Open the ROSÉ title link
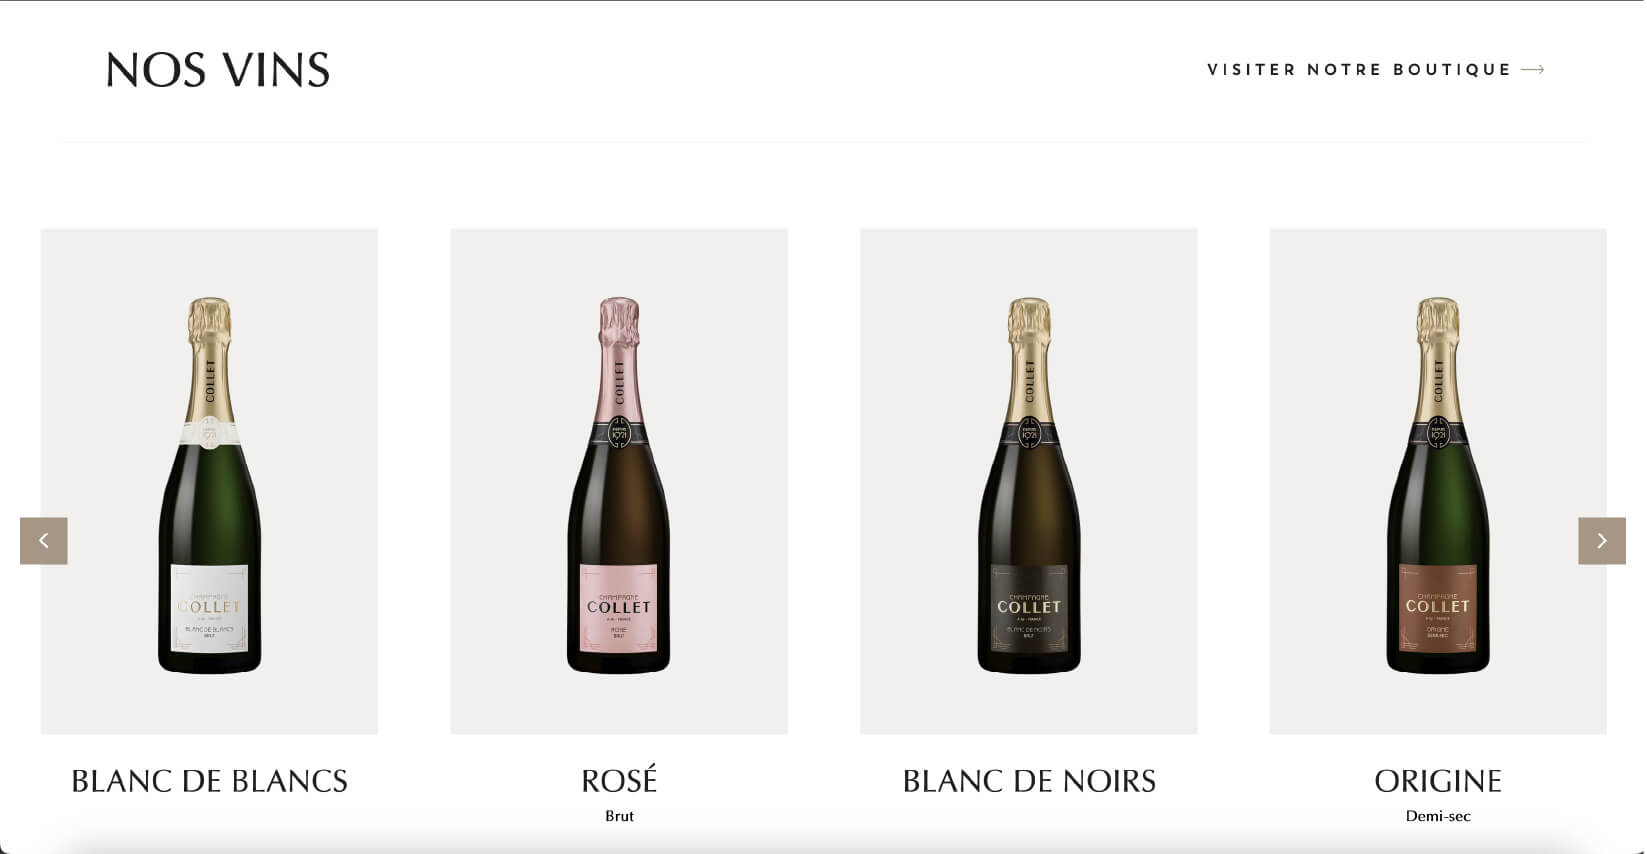The image size is (1647, 854). [619, 780]
